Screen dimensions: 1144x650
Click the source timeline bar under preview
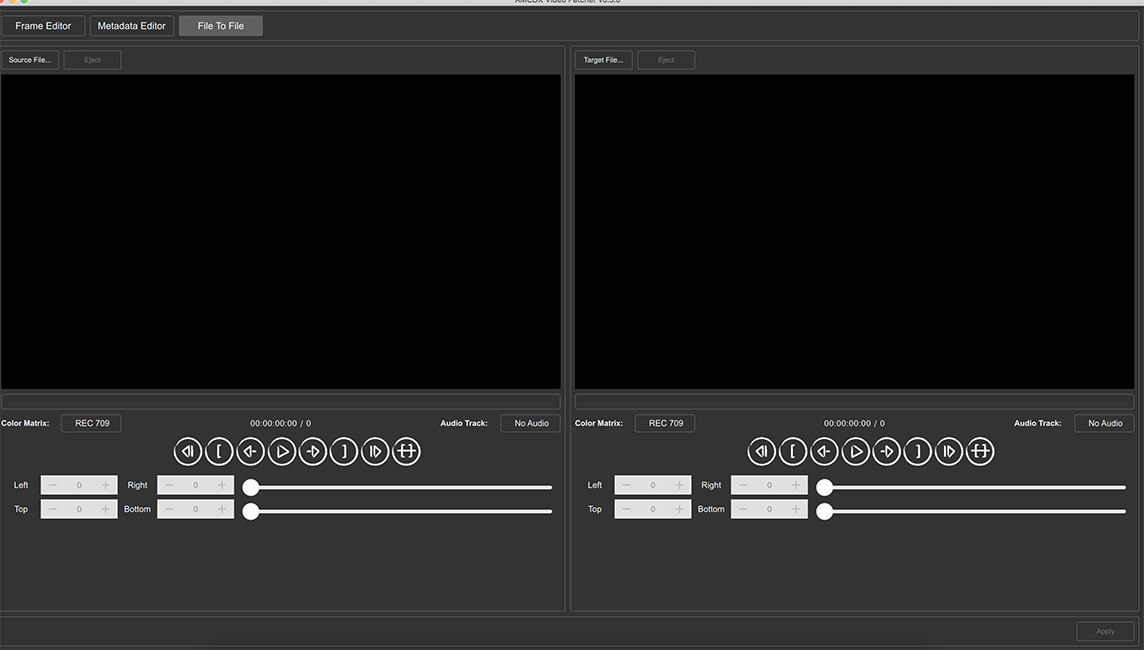click(281, 402)
